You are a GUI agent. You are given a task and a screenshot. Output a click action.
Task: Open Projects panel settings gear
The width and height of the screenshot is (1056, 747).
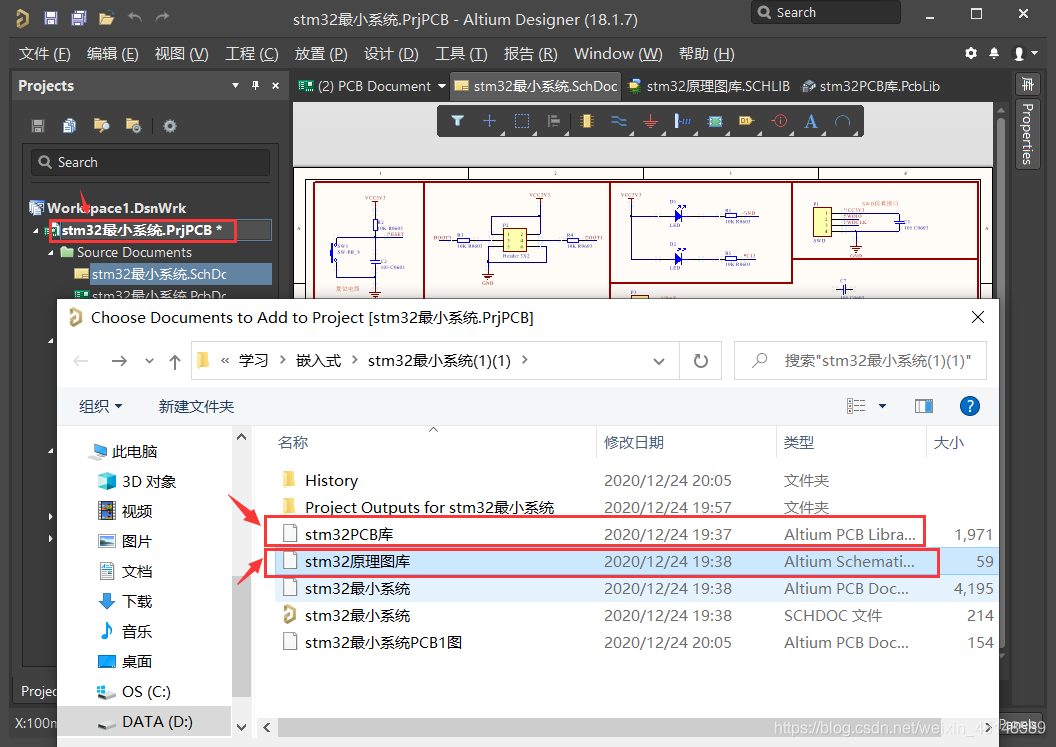tap(170, 126)
